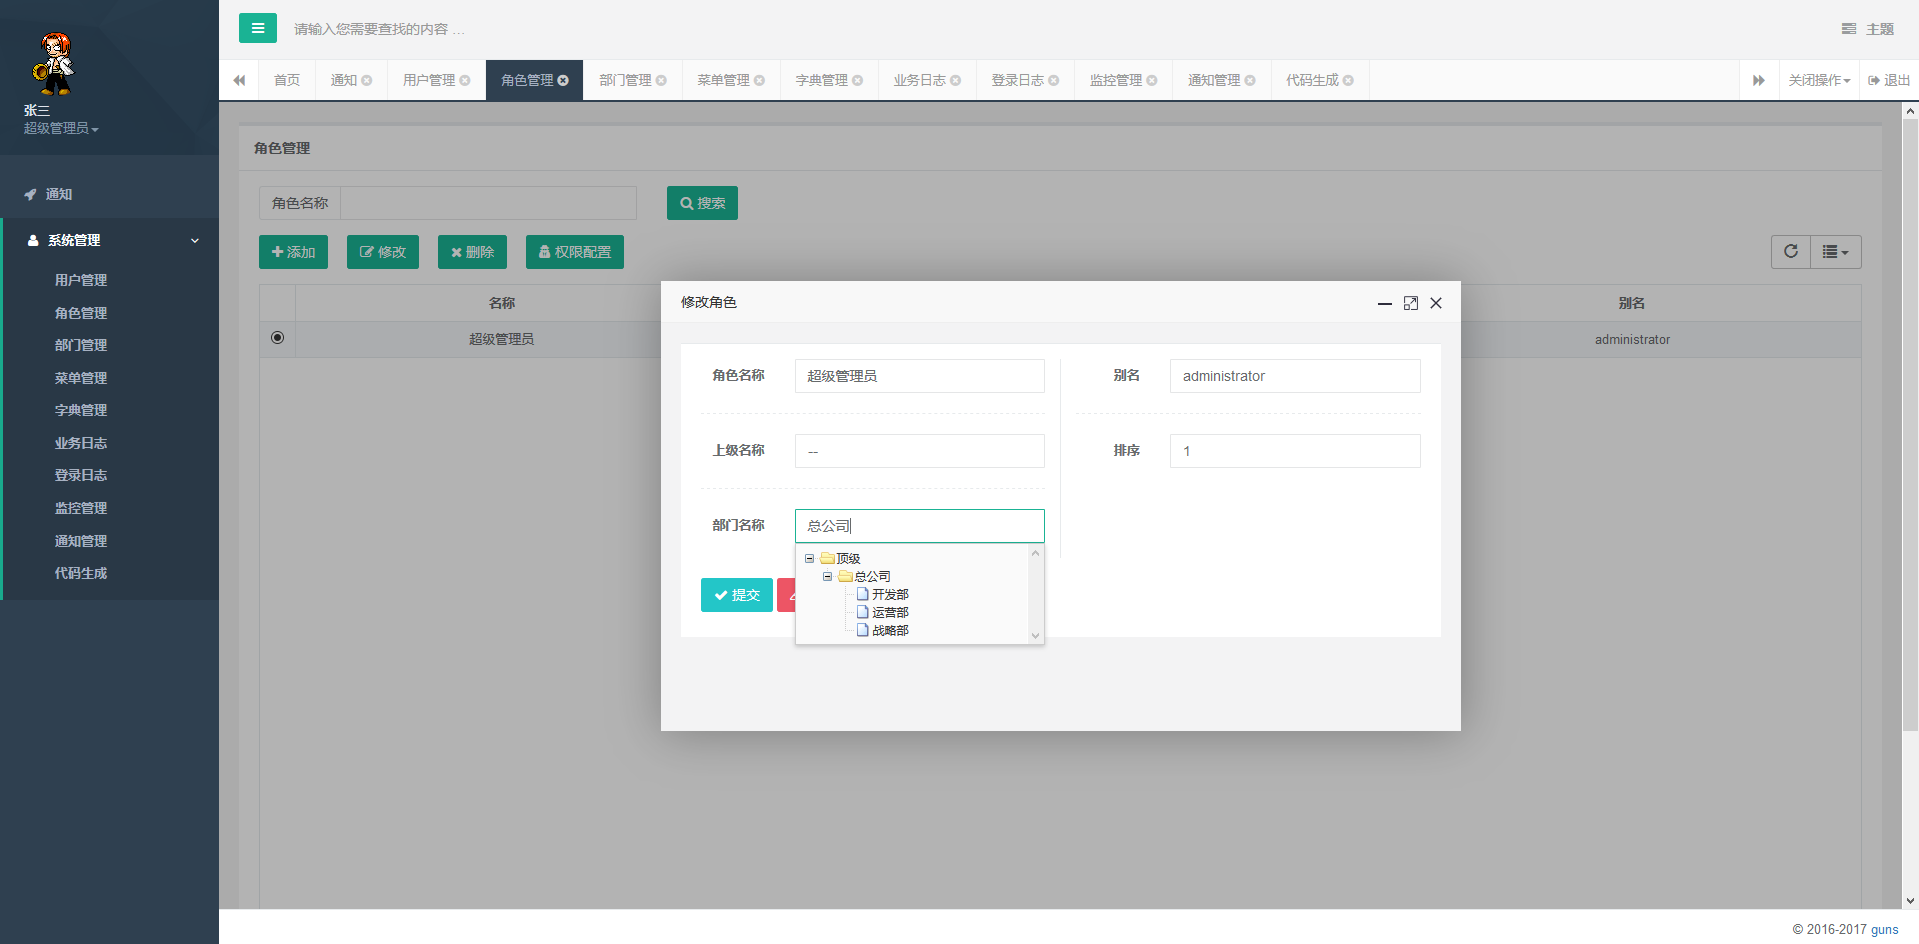Screen dimensions: 1919x944
Task: Select the 超级管理员 row radio button
Action: [277, 338]
